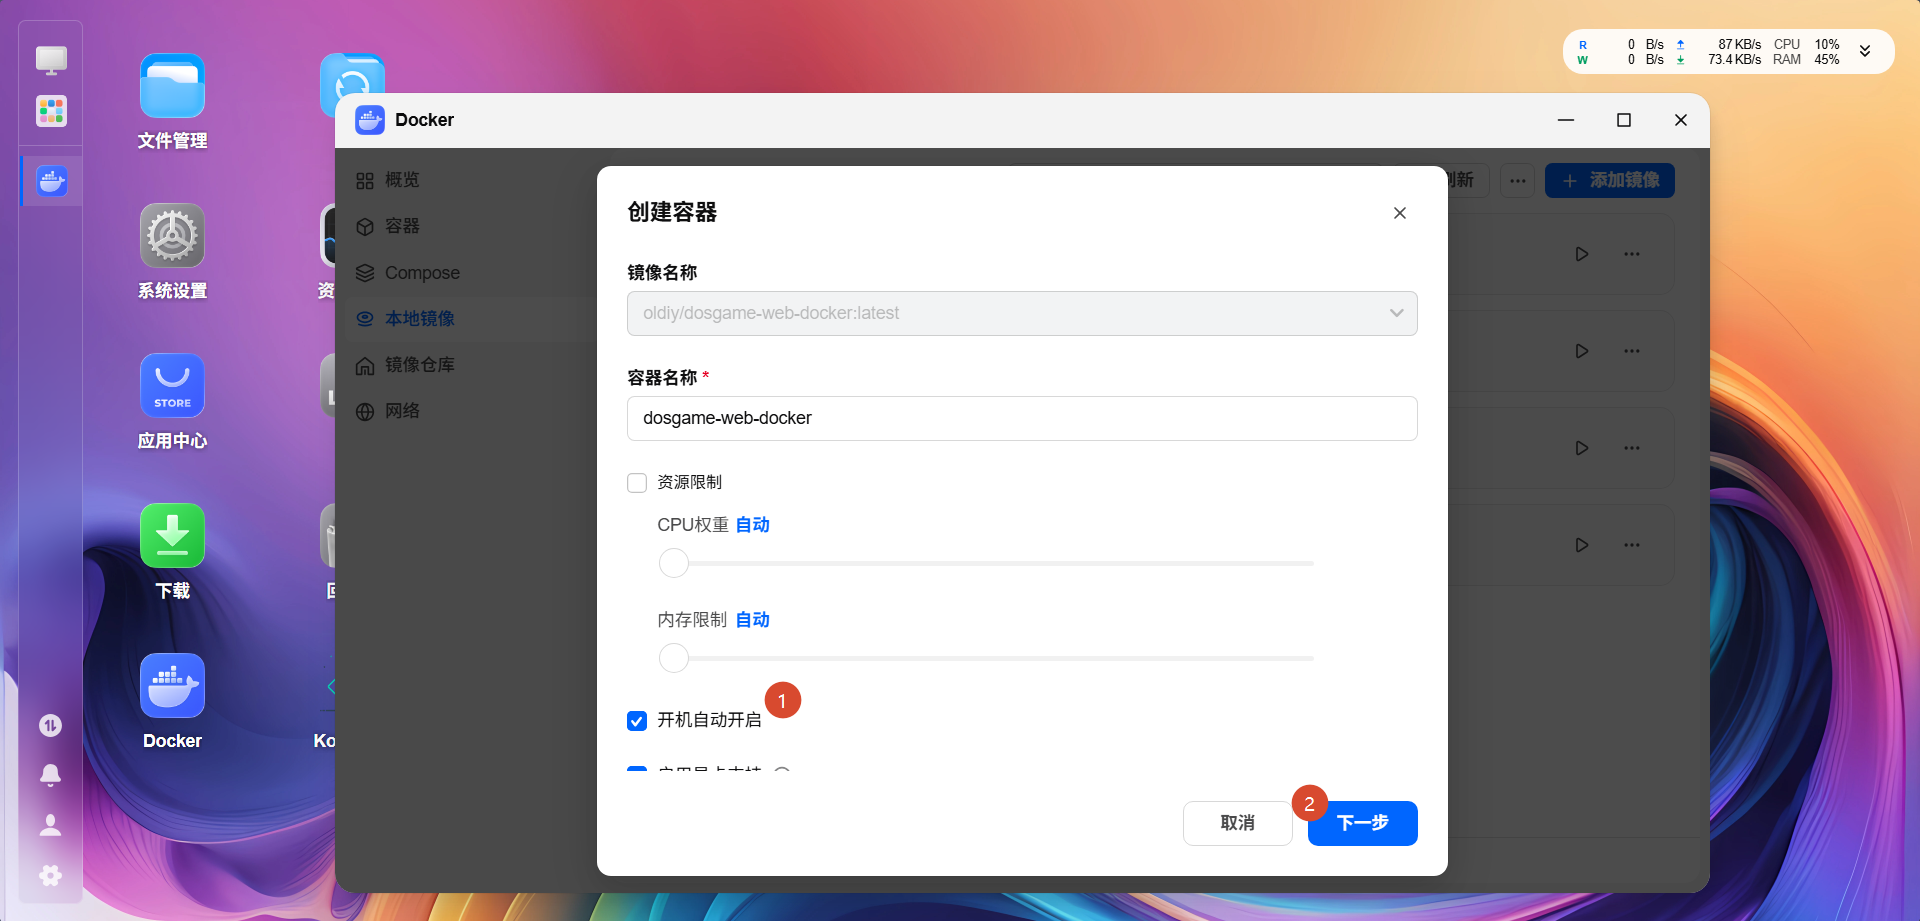Minimize the Docker window

point(1566,120)
